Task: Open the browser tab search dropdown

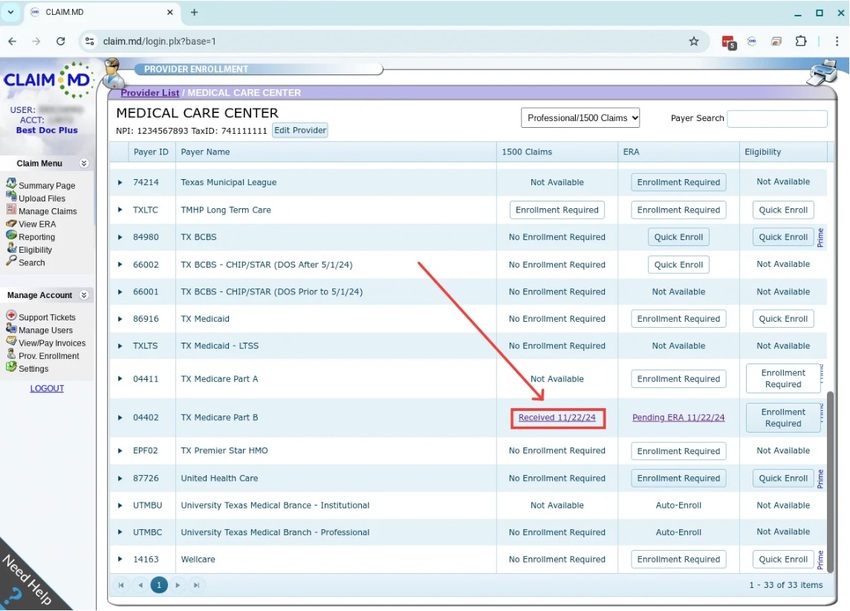Action: click(10, 12)
